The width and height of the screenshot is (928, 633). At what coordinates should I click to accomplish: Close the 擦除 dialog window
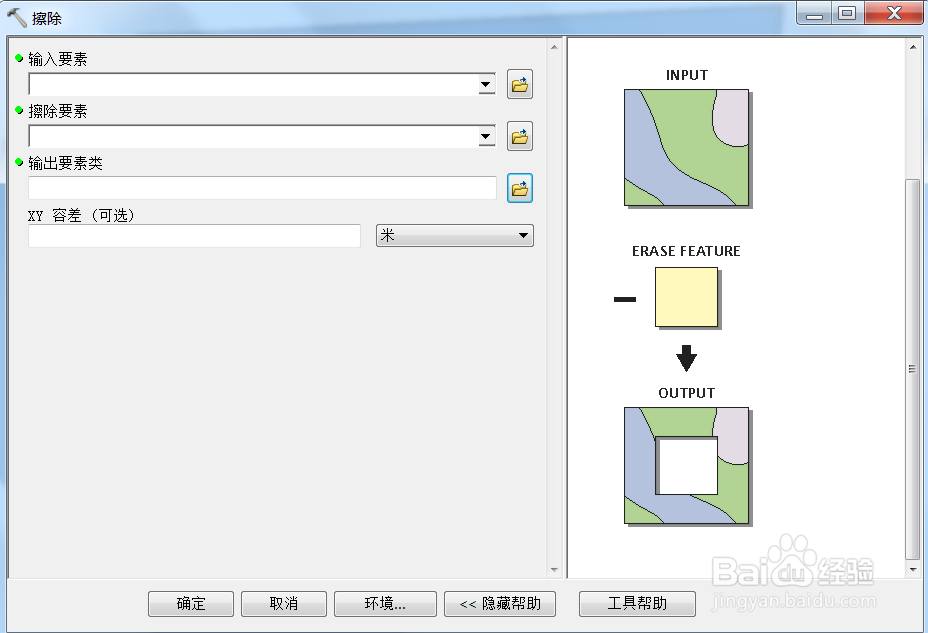[894, 14]
